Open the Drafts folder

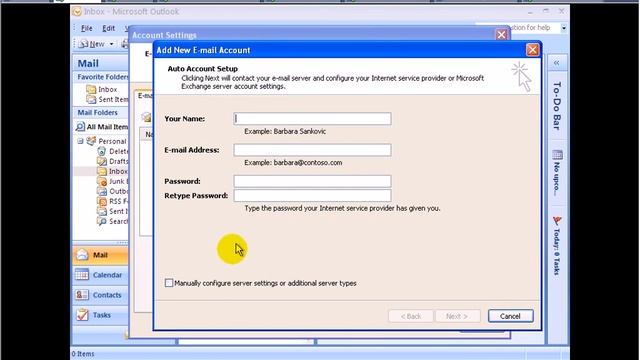[113, 161]
